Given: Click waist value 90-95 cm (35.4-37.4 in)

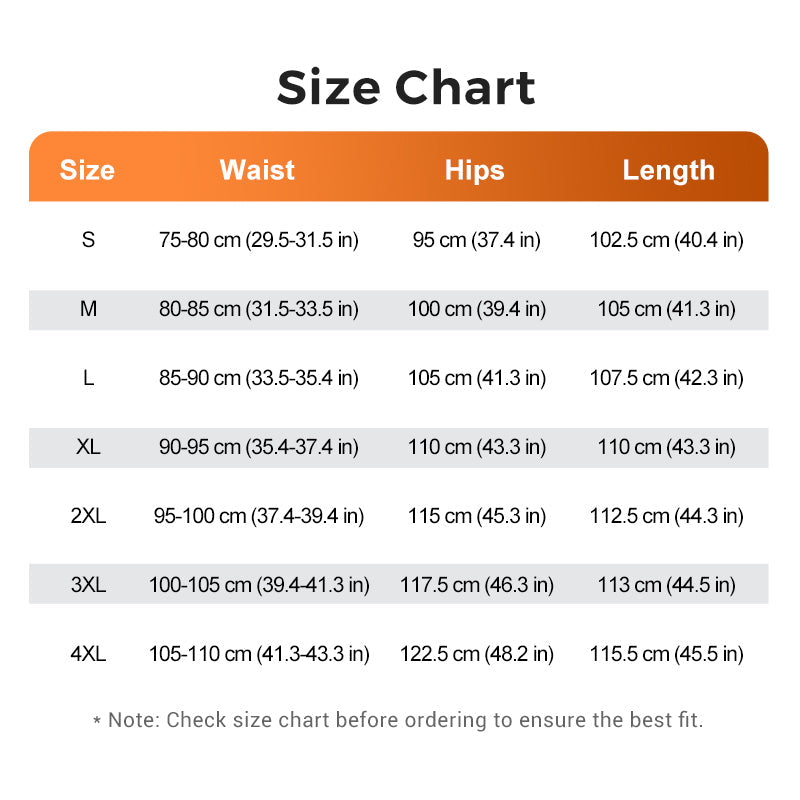Looking at the screenshot, I should (x=259, y=447).
